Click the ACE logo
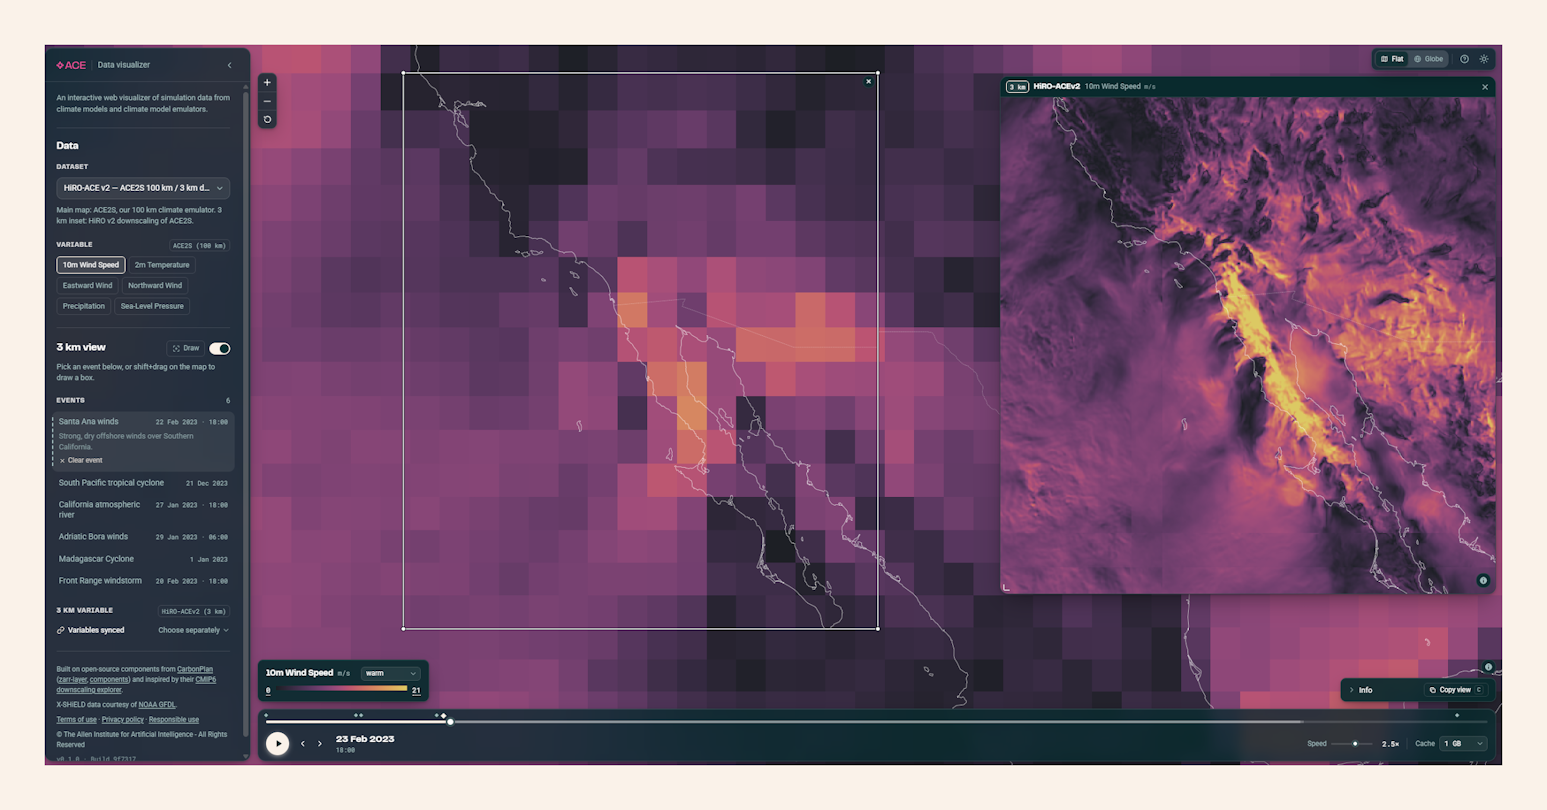The image size is (1547, 810). [x=71, y=65]
